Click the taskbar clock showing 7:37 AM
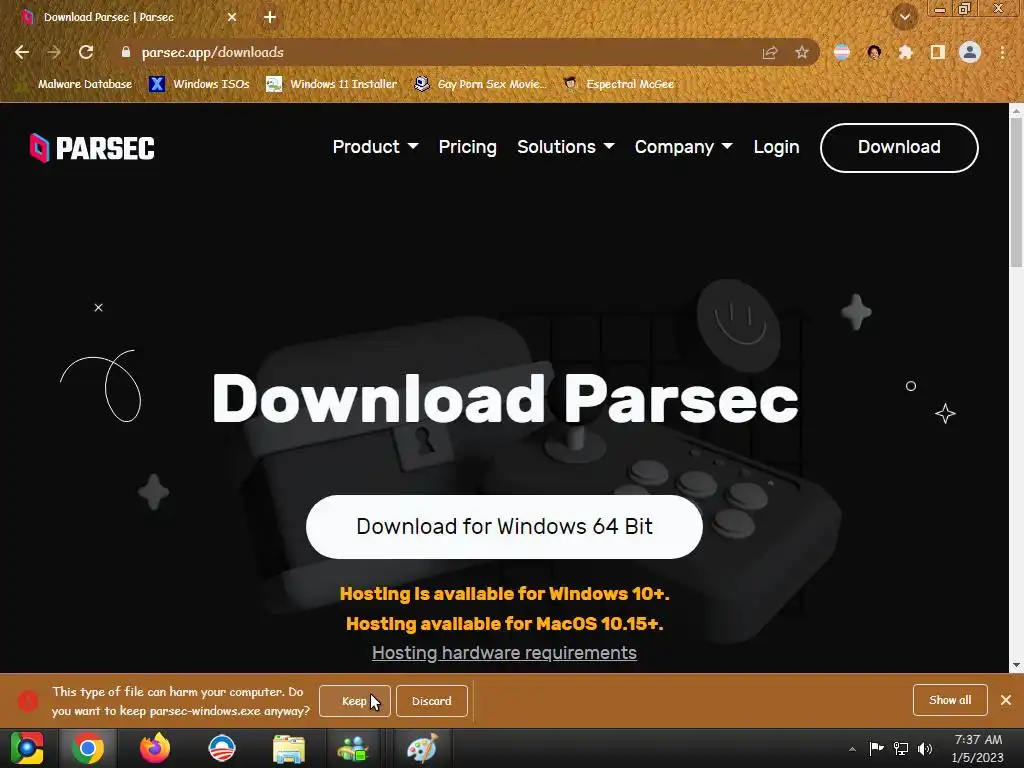Image resolution: width=1024 pixels, height=768 pixels. point(978,748)
